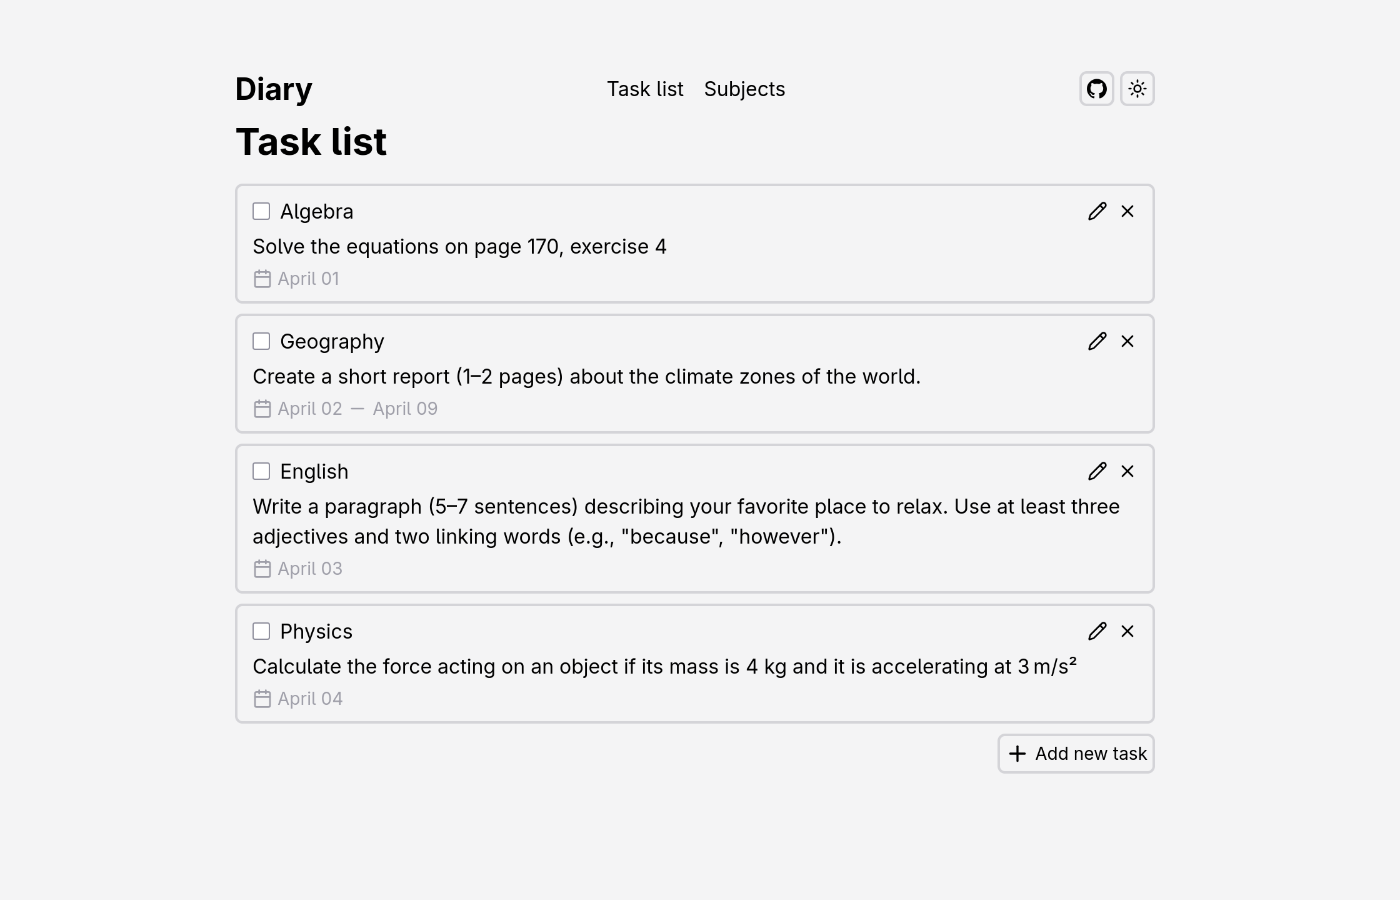Check the Geography task checkbox
Image resolution: width=1400 pixels, height=900 pixels.
(x=261, y=341)
